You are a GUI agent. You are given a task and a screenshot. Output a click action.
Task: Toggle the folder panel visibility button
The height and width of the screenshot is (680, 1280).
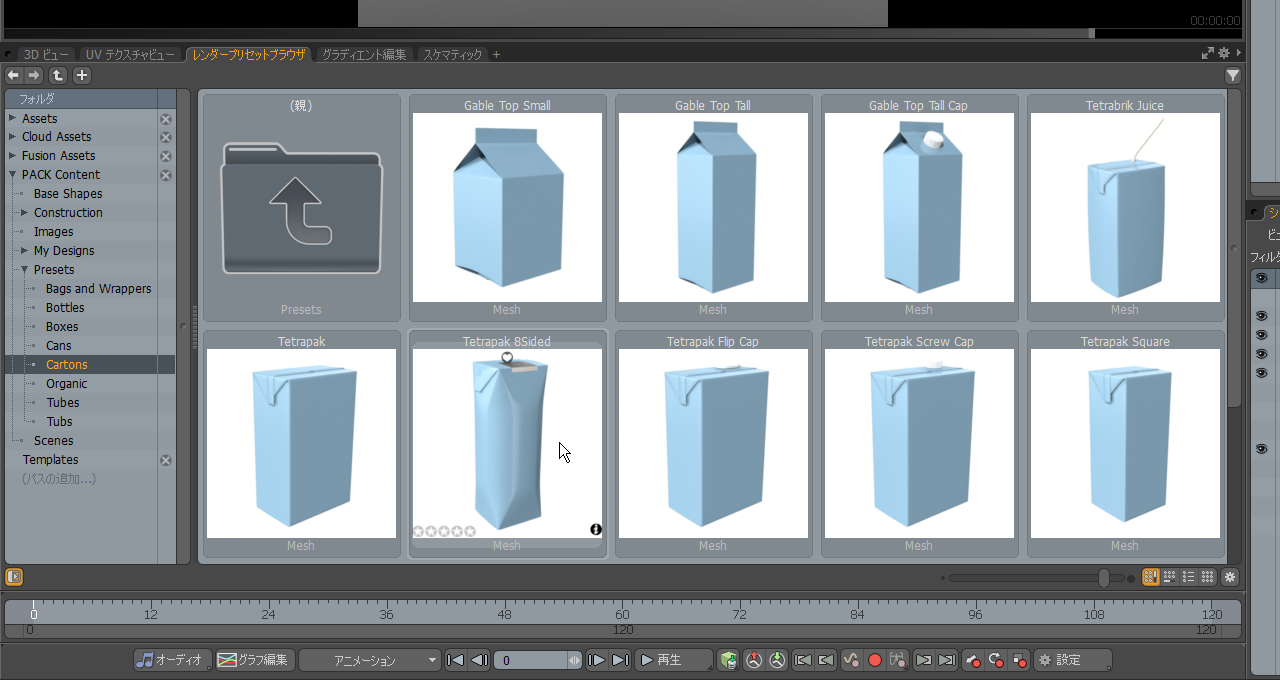(x=14, y=577)
